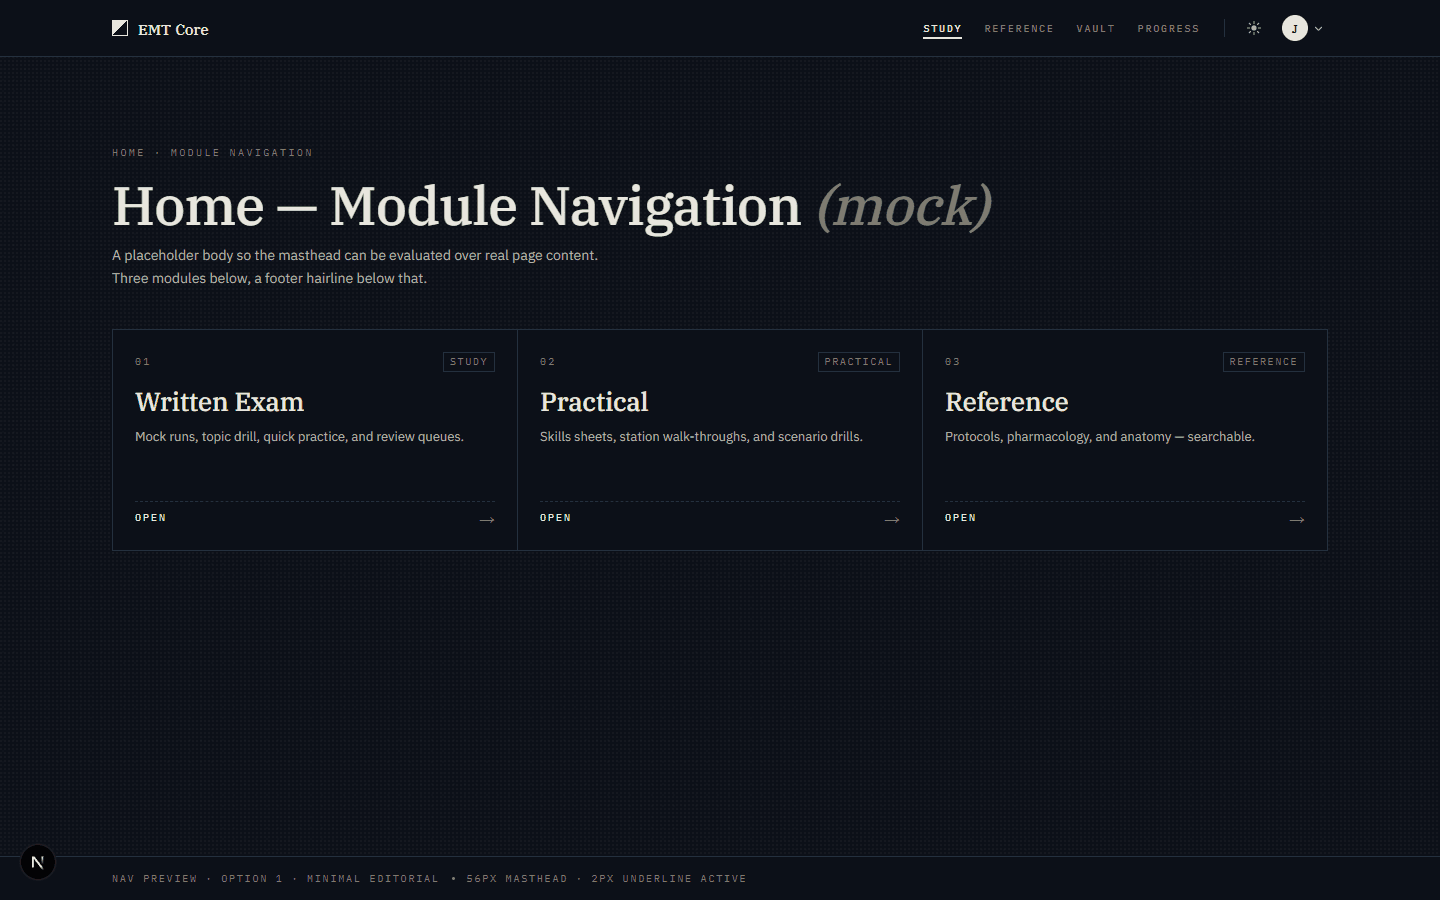Viewport: 1440px width, 900px height.
Task: Toggle the light theme sun icon
Action: point(1254,28)
